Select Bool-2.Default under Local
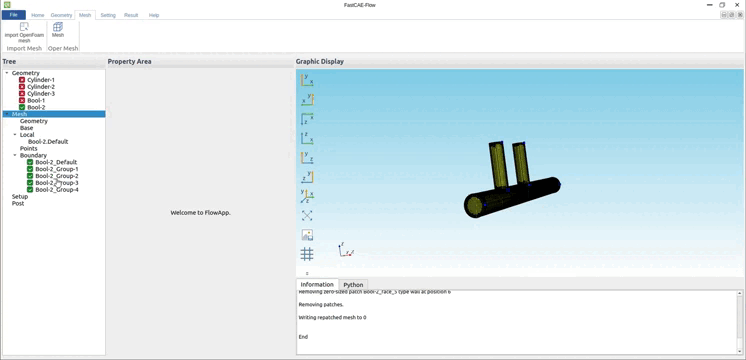This screenshot has width=746, height=360. pyautogui.click(x=48, y=142)
